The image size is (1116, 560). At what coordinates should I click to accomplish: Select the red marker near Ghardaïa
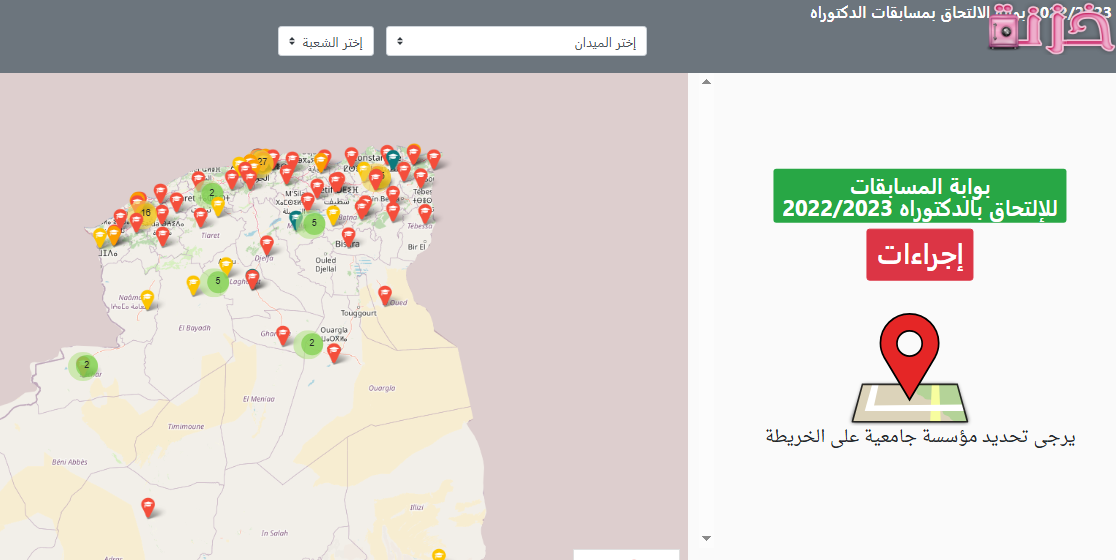tap(283, 334)
